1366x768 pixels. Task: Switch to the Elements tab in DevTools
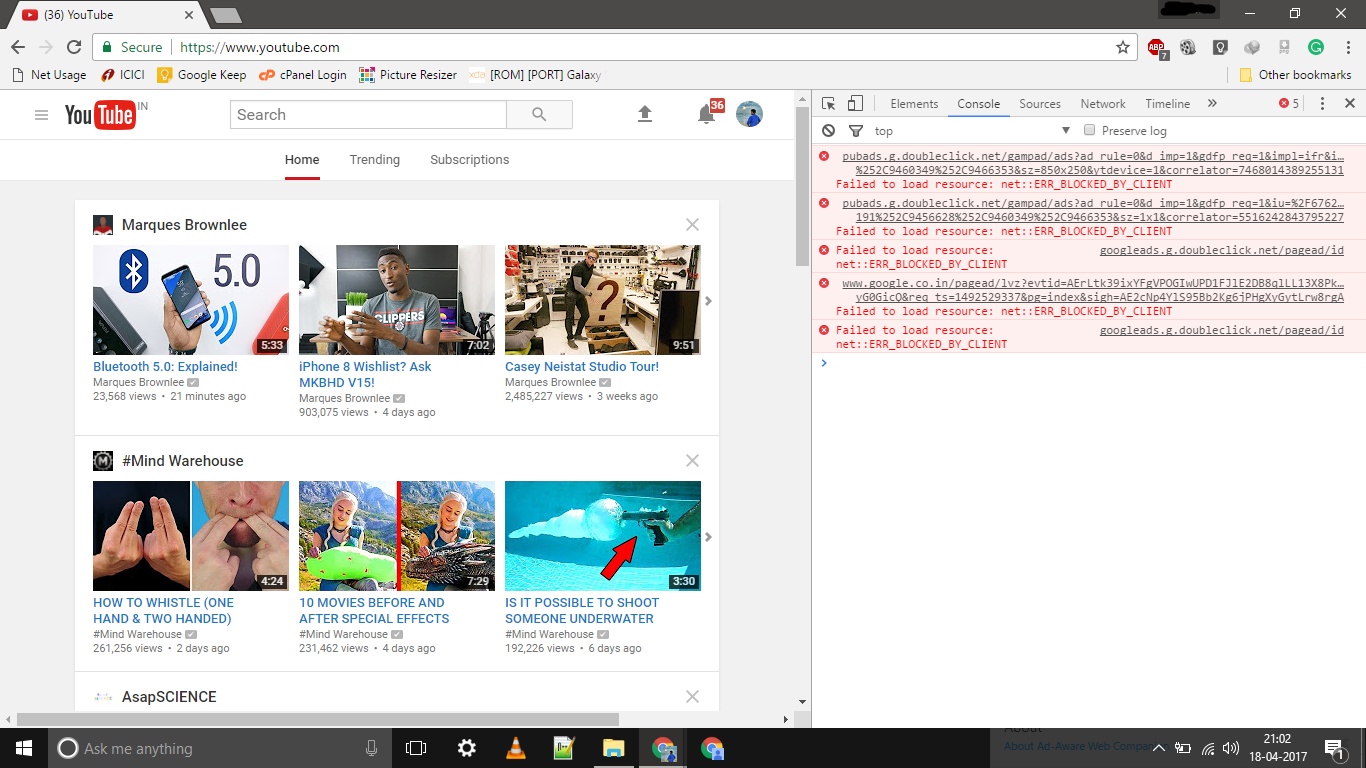click(x=914, y=104)
